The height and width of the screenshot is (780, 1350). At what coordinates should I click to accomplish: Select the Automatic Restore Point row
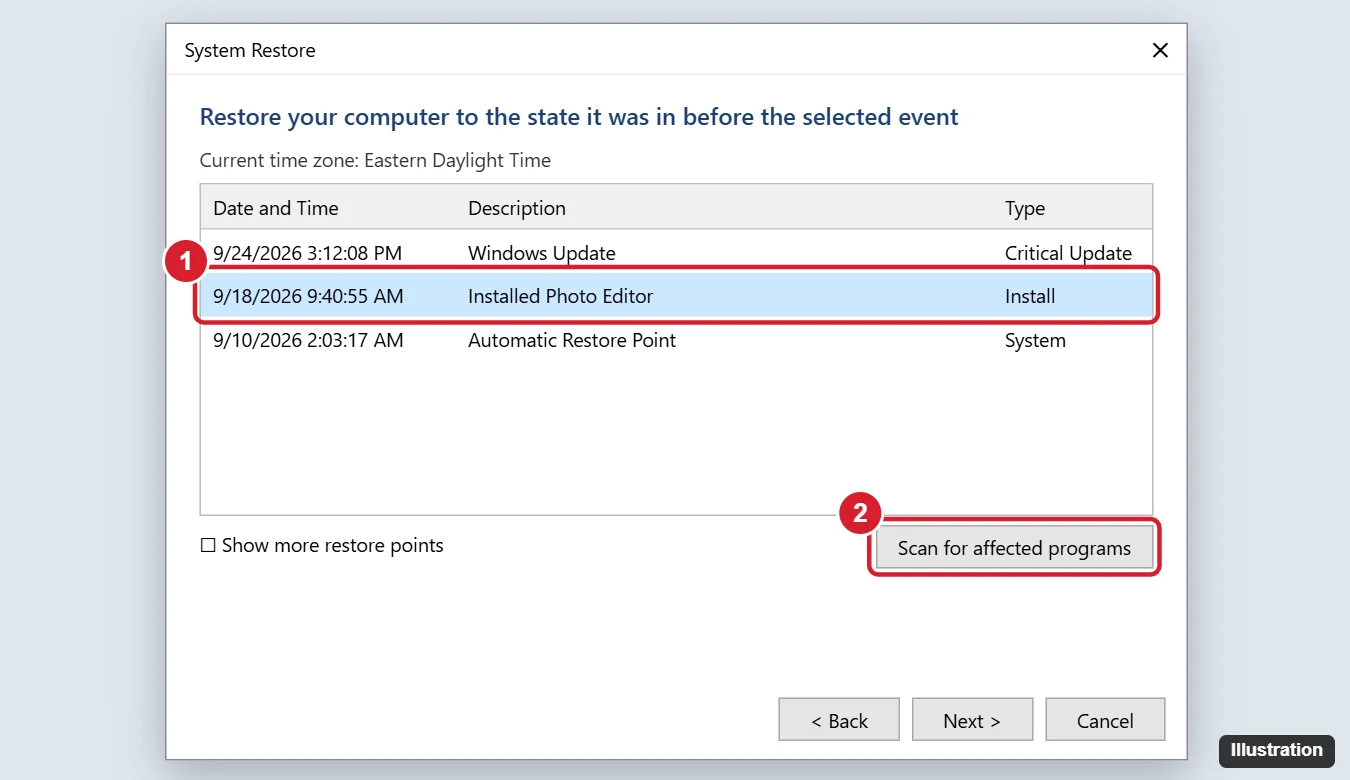676,340
